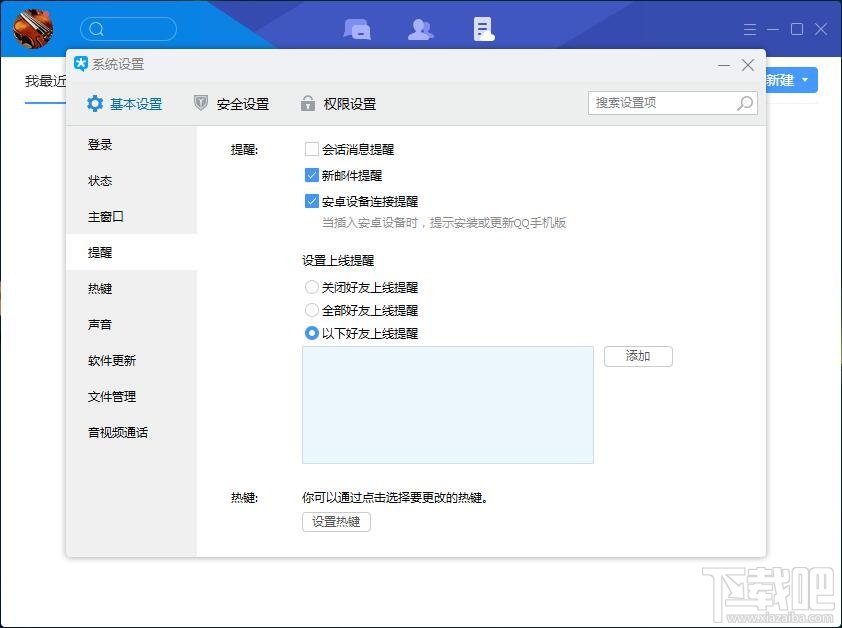Select the 全部好友上线提醒 radio option
This screenshot has height=628, width=842.
(312, 310)
